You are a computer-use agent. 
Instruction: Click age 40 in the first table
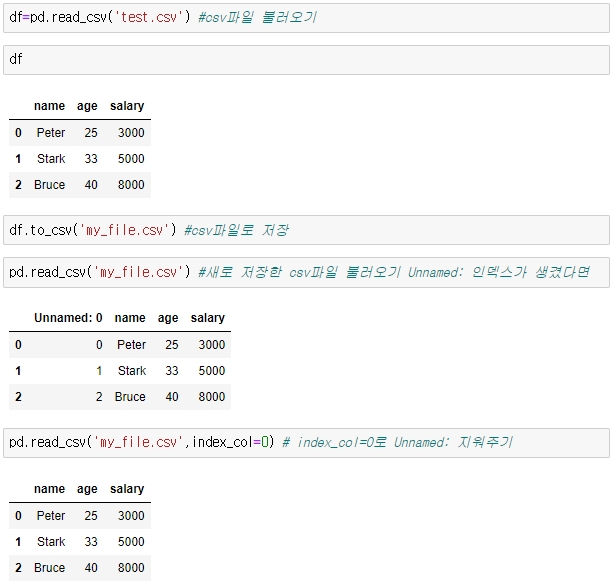[x=91, y=184]
